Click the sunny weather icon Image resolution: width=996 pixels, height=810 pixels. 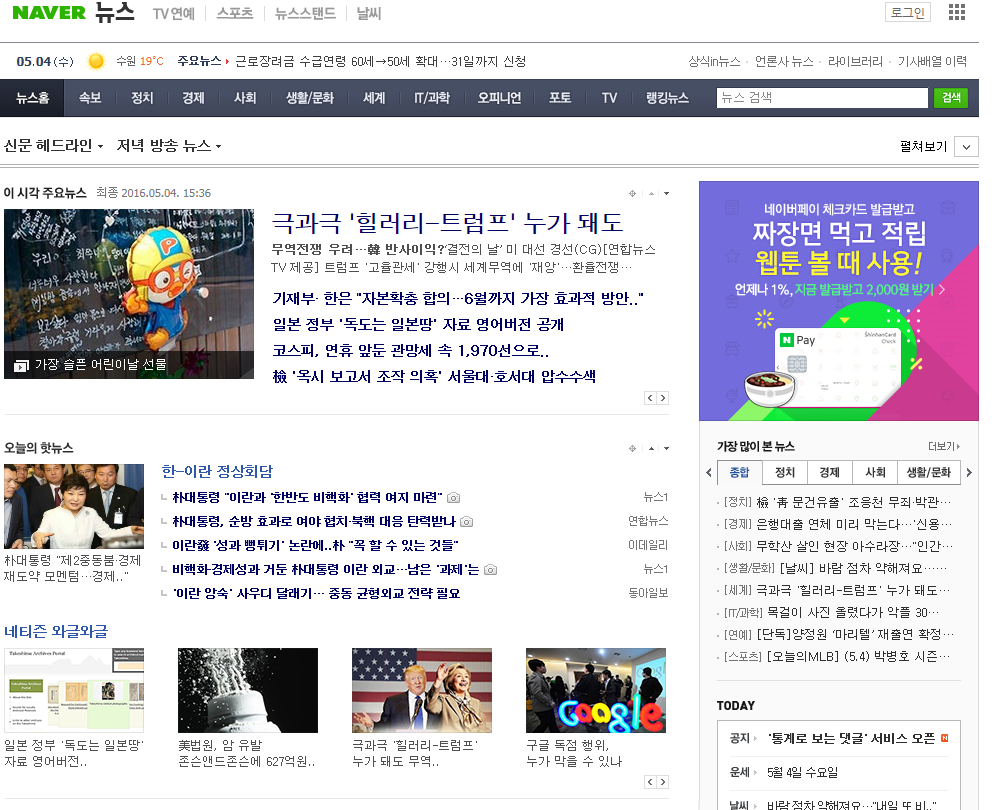point(96,61)
